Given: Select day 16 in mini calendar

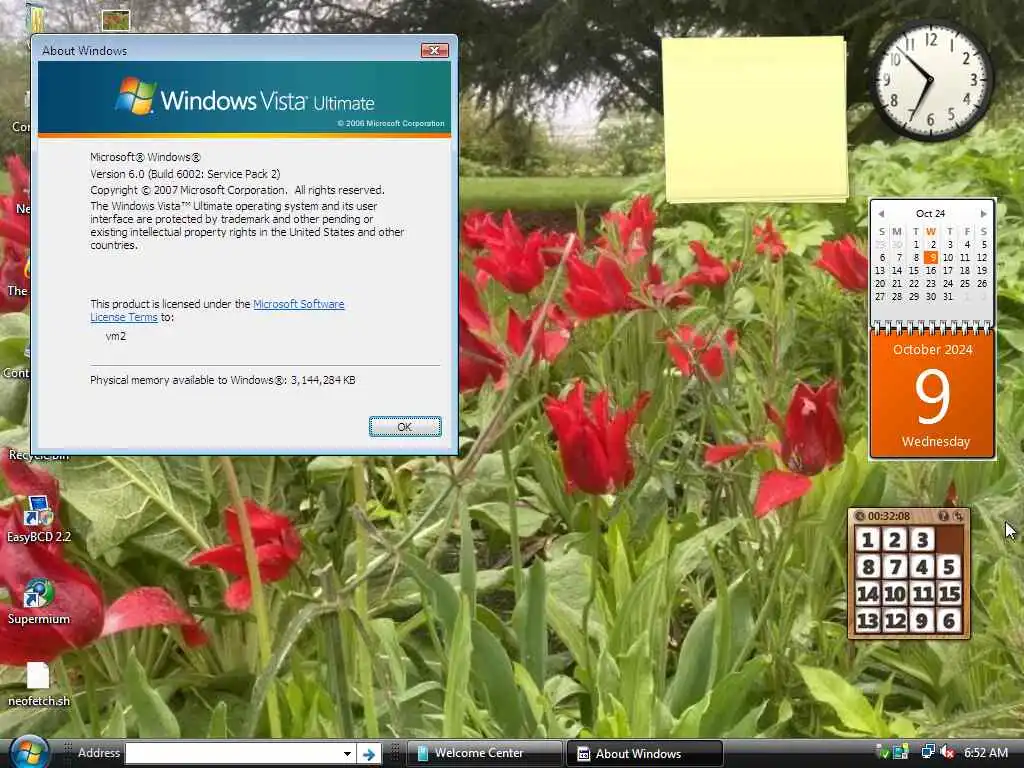Looking at the screenshot, I should [931, 270].
